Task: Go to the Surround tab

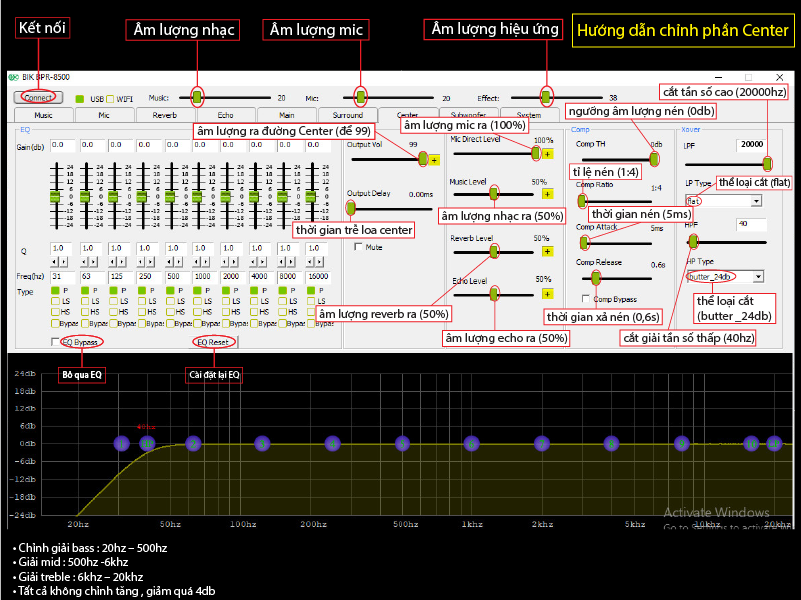Action: click(347, 115)
